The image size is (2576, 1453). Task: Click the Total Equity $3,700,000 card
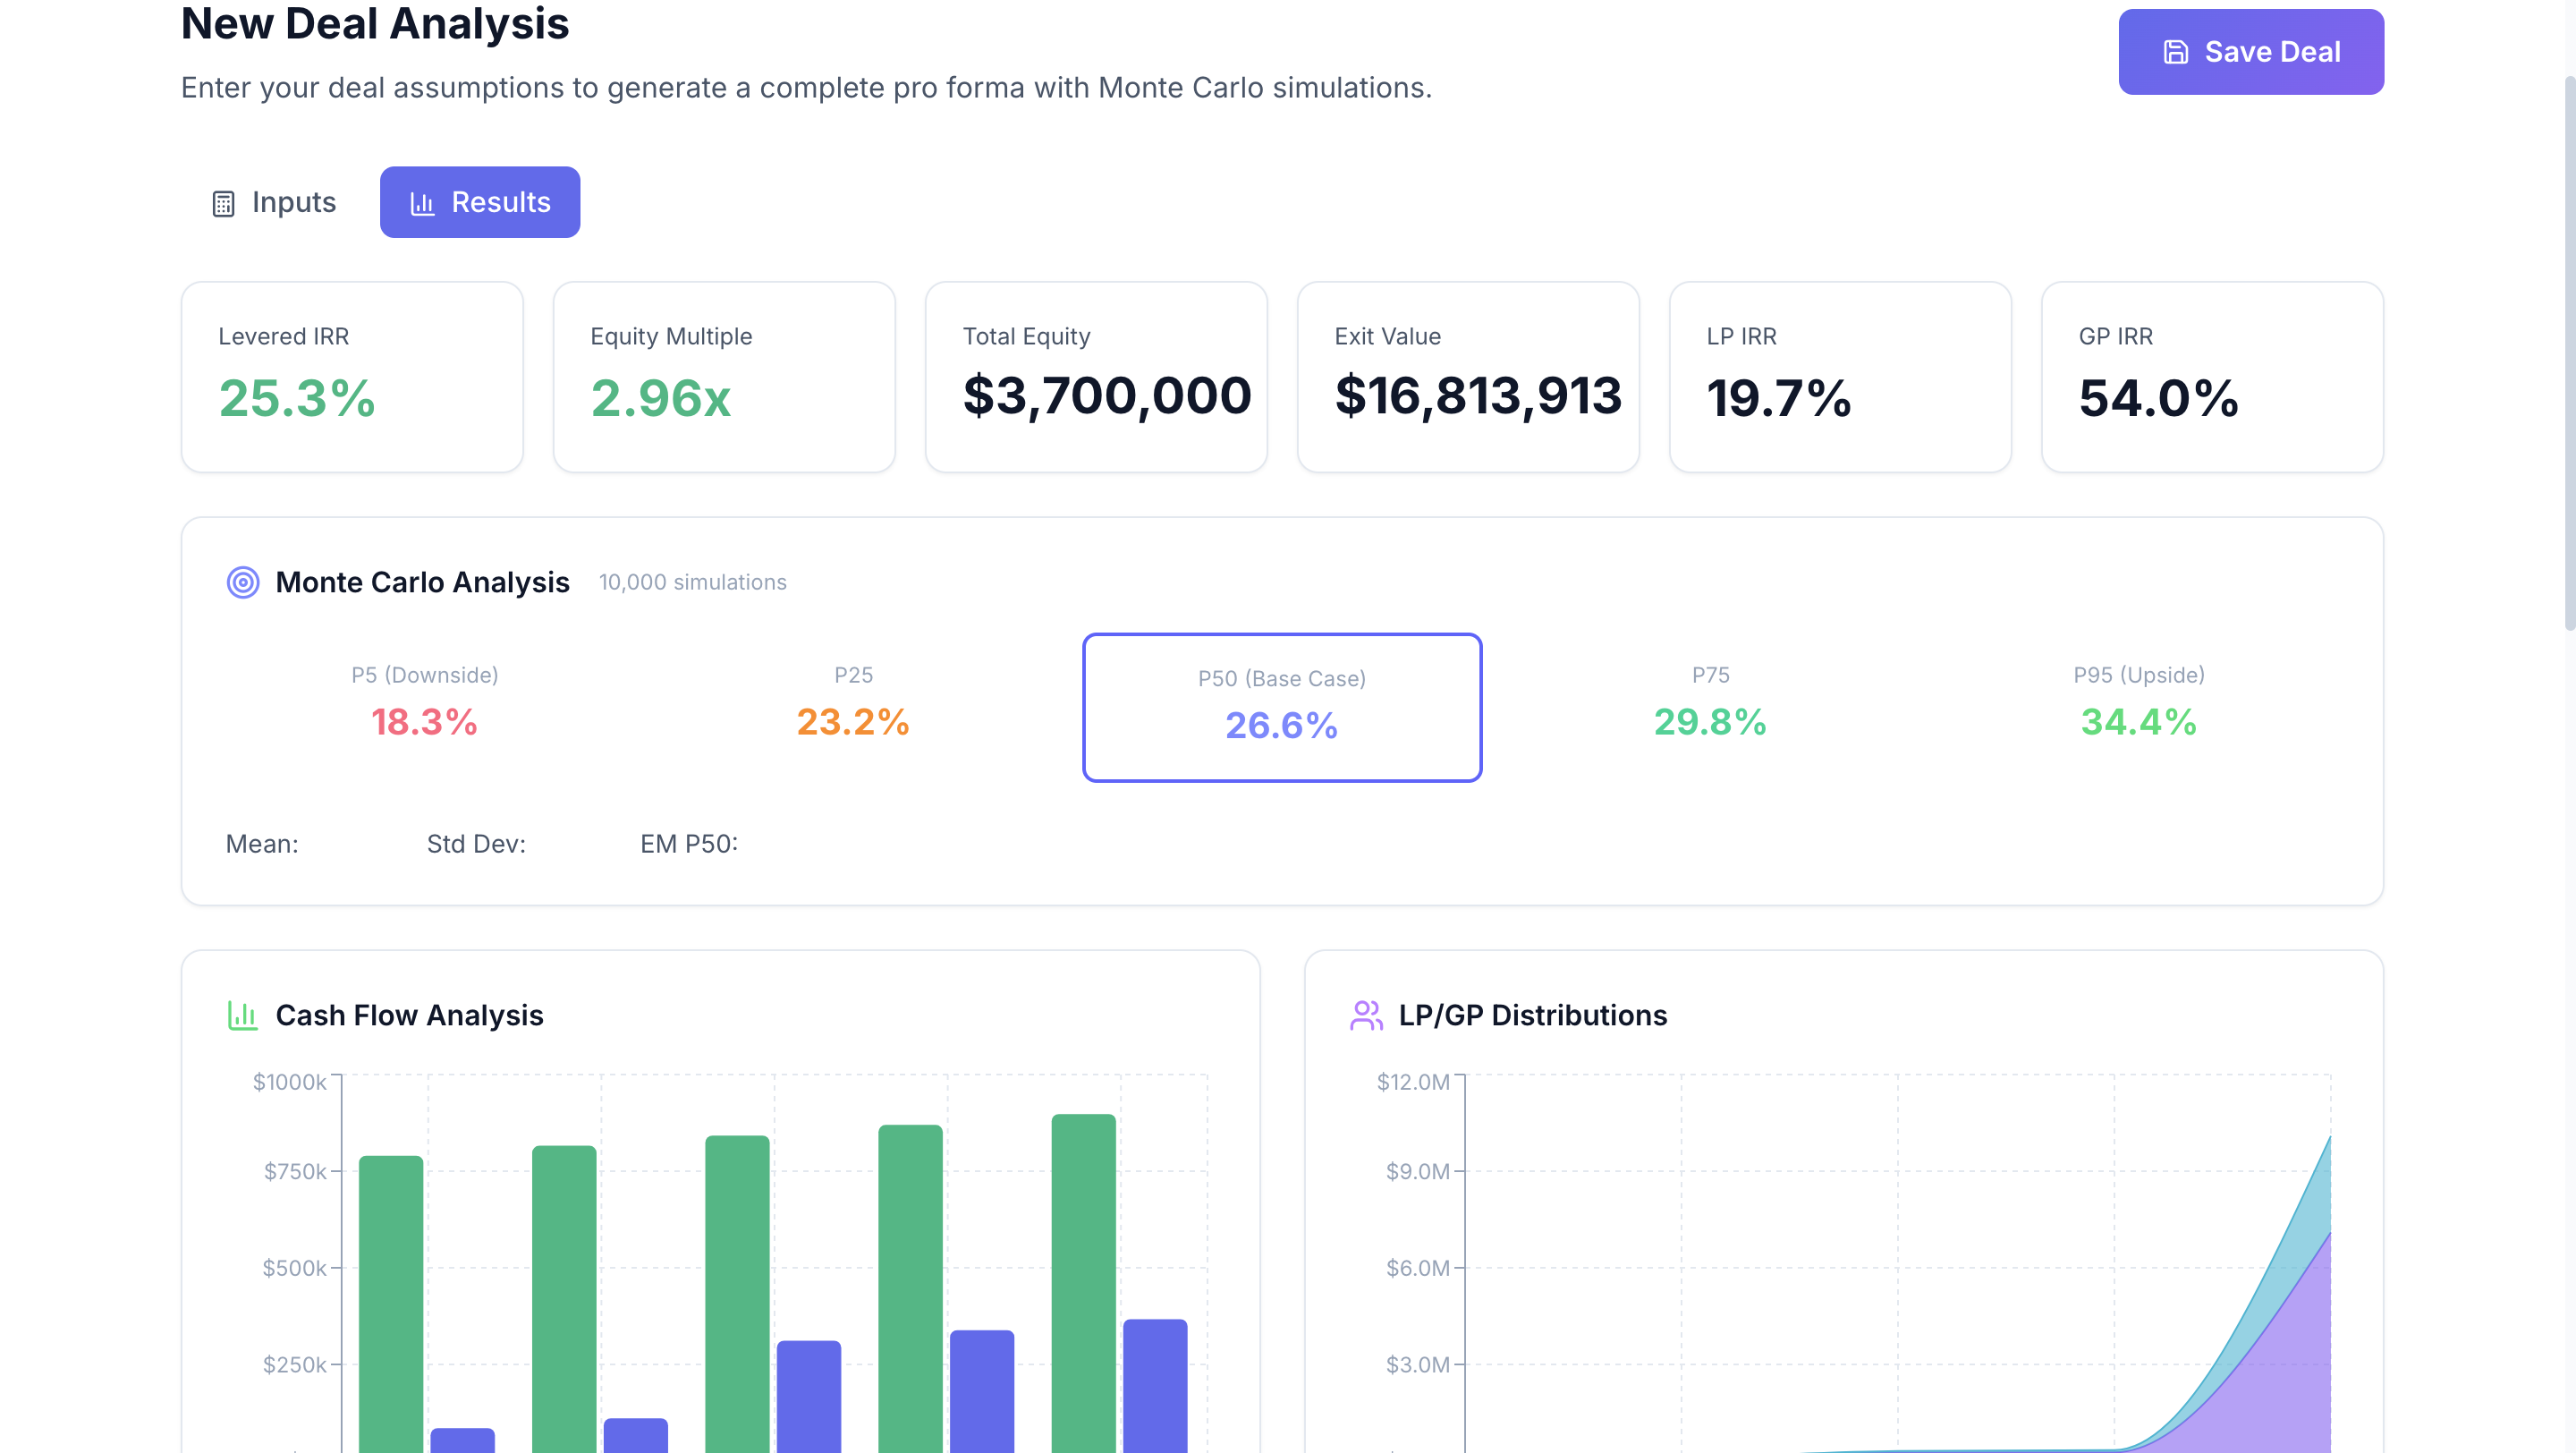1096,377
